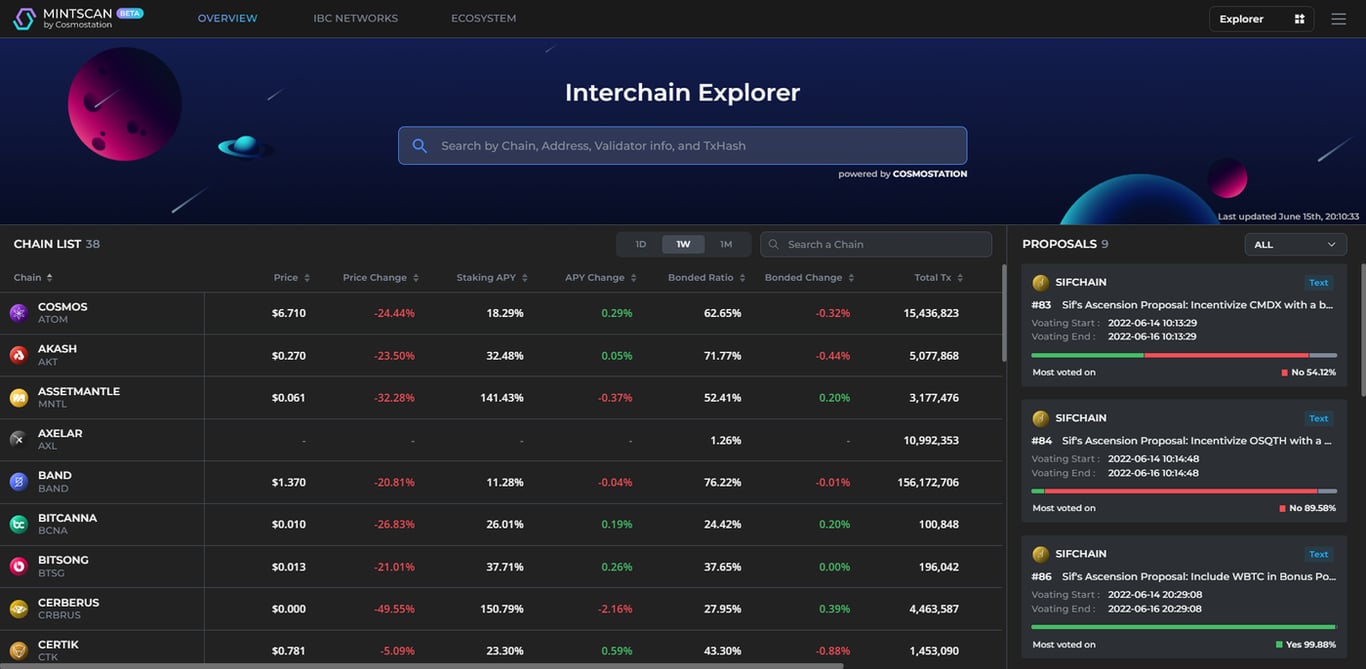Click the vote progress bar of proposal #84
Screen dimensions: 1366x669
click(1184, 491)
